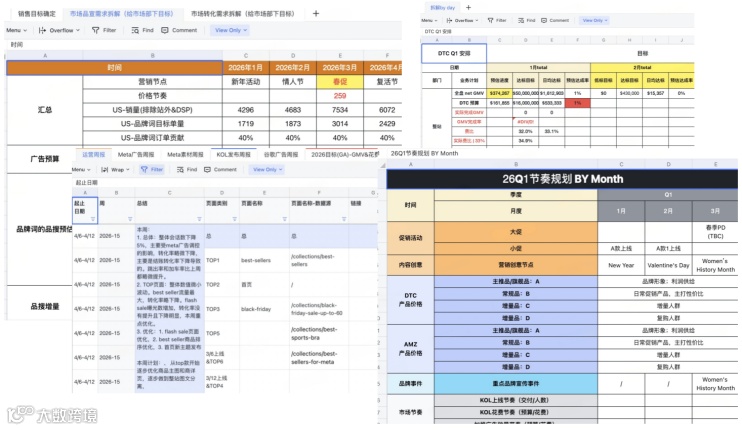
Task: Click the New Year cell
Action: 621,265
